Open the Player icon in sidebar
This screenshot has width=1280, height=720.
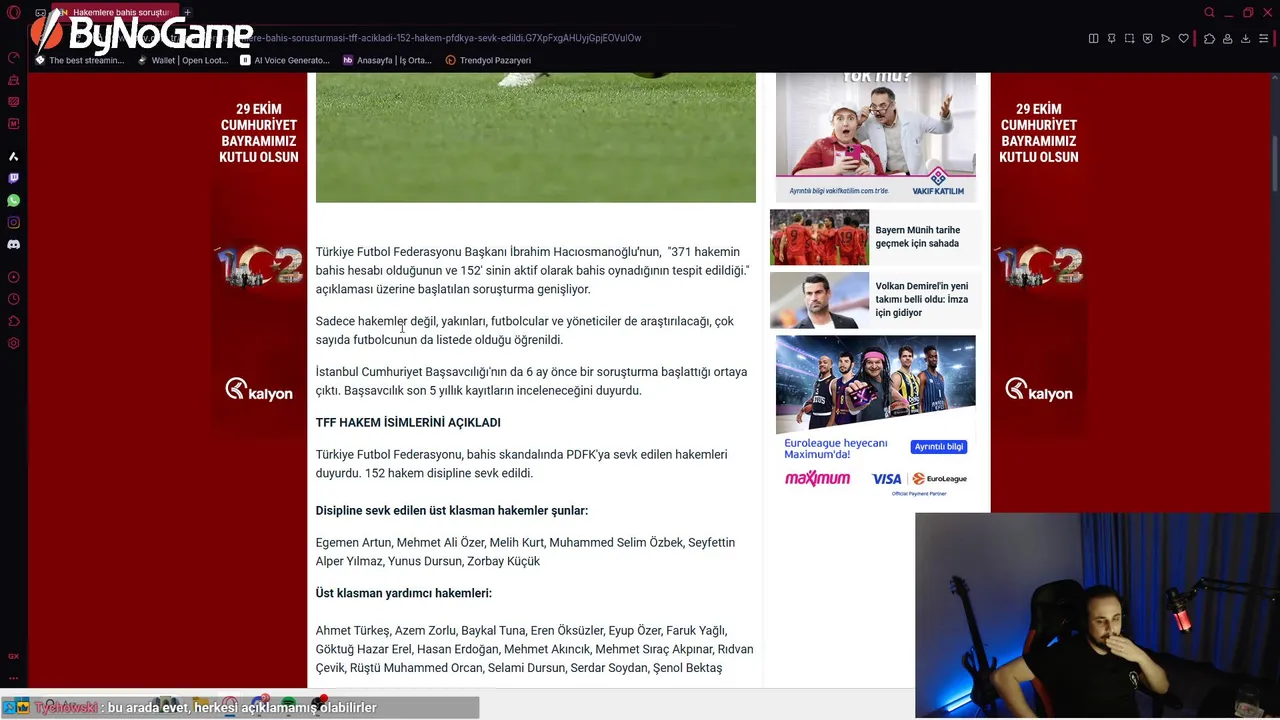13,277
